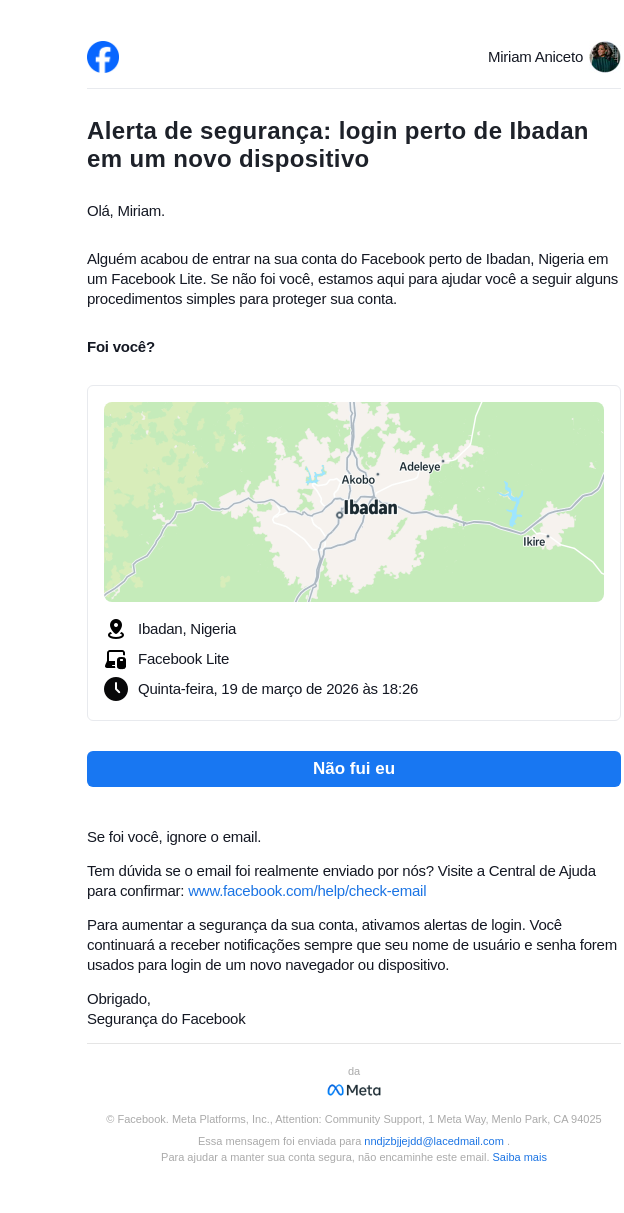Click the nndjzbjjejdd@lacedmail.com email link
This screenshot has width=624, height=1213.
point(434,1141)
